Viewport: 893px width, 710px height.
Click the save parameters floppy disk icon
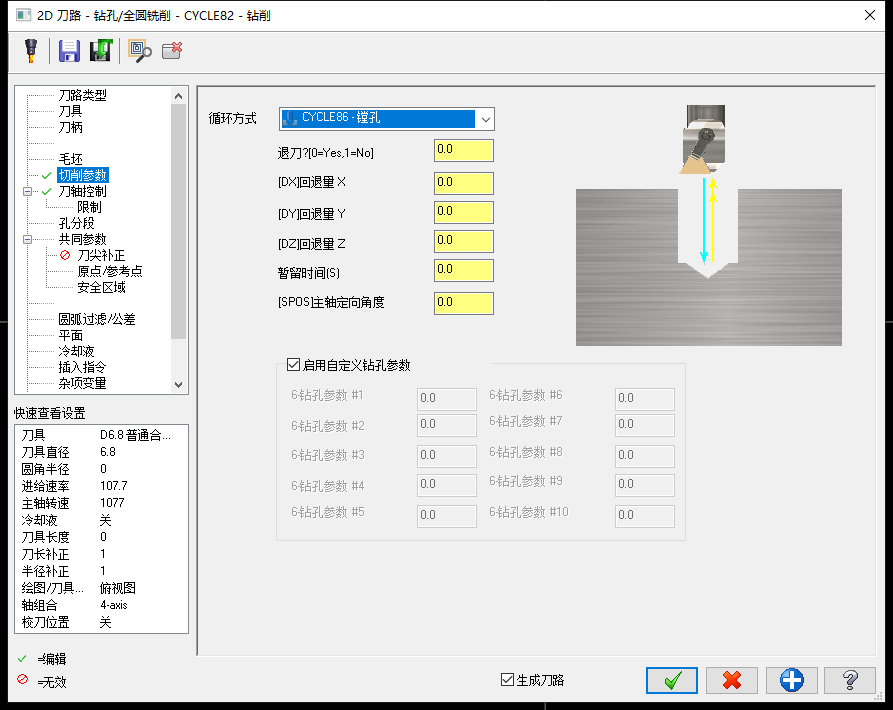click(x=69, y=51)
